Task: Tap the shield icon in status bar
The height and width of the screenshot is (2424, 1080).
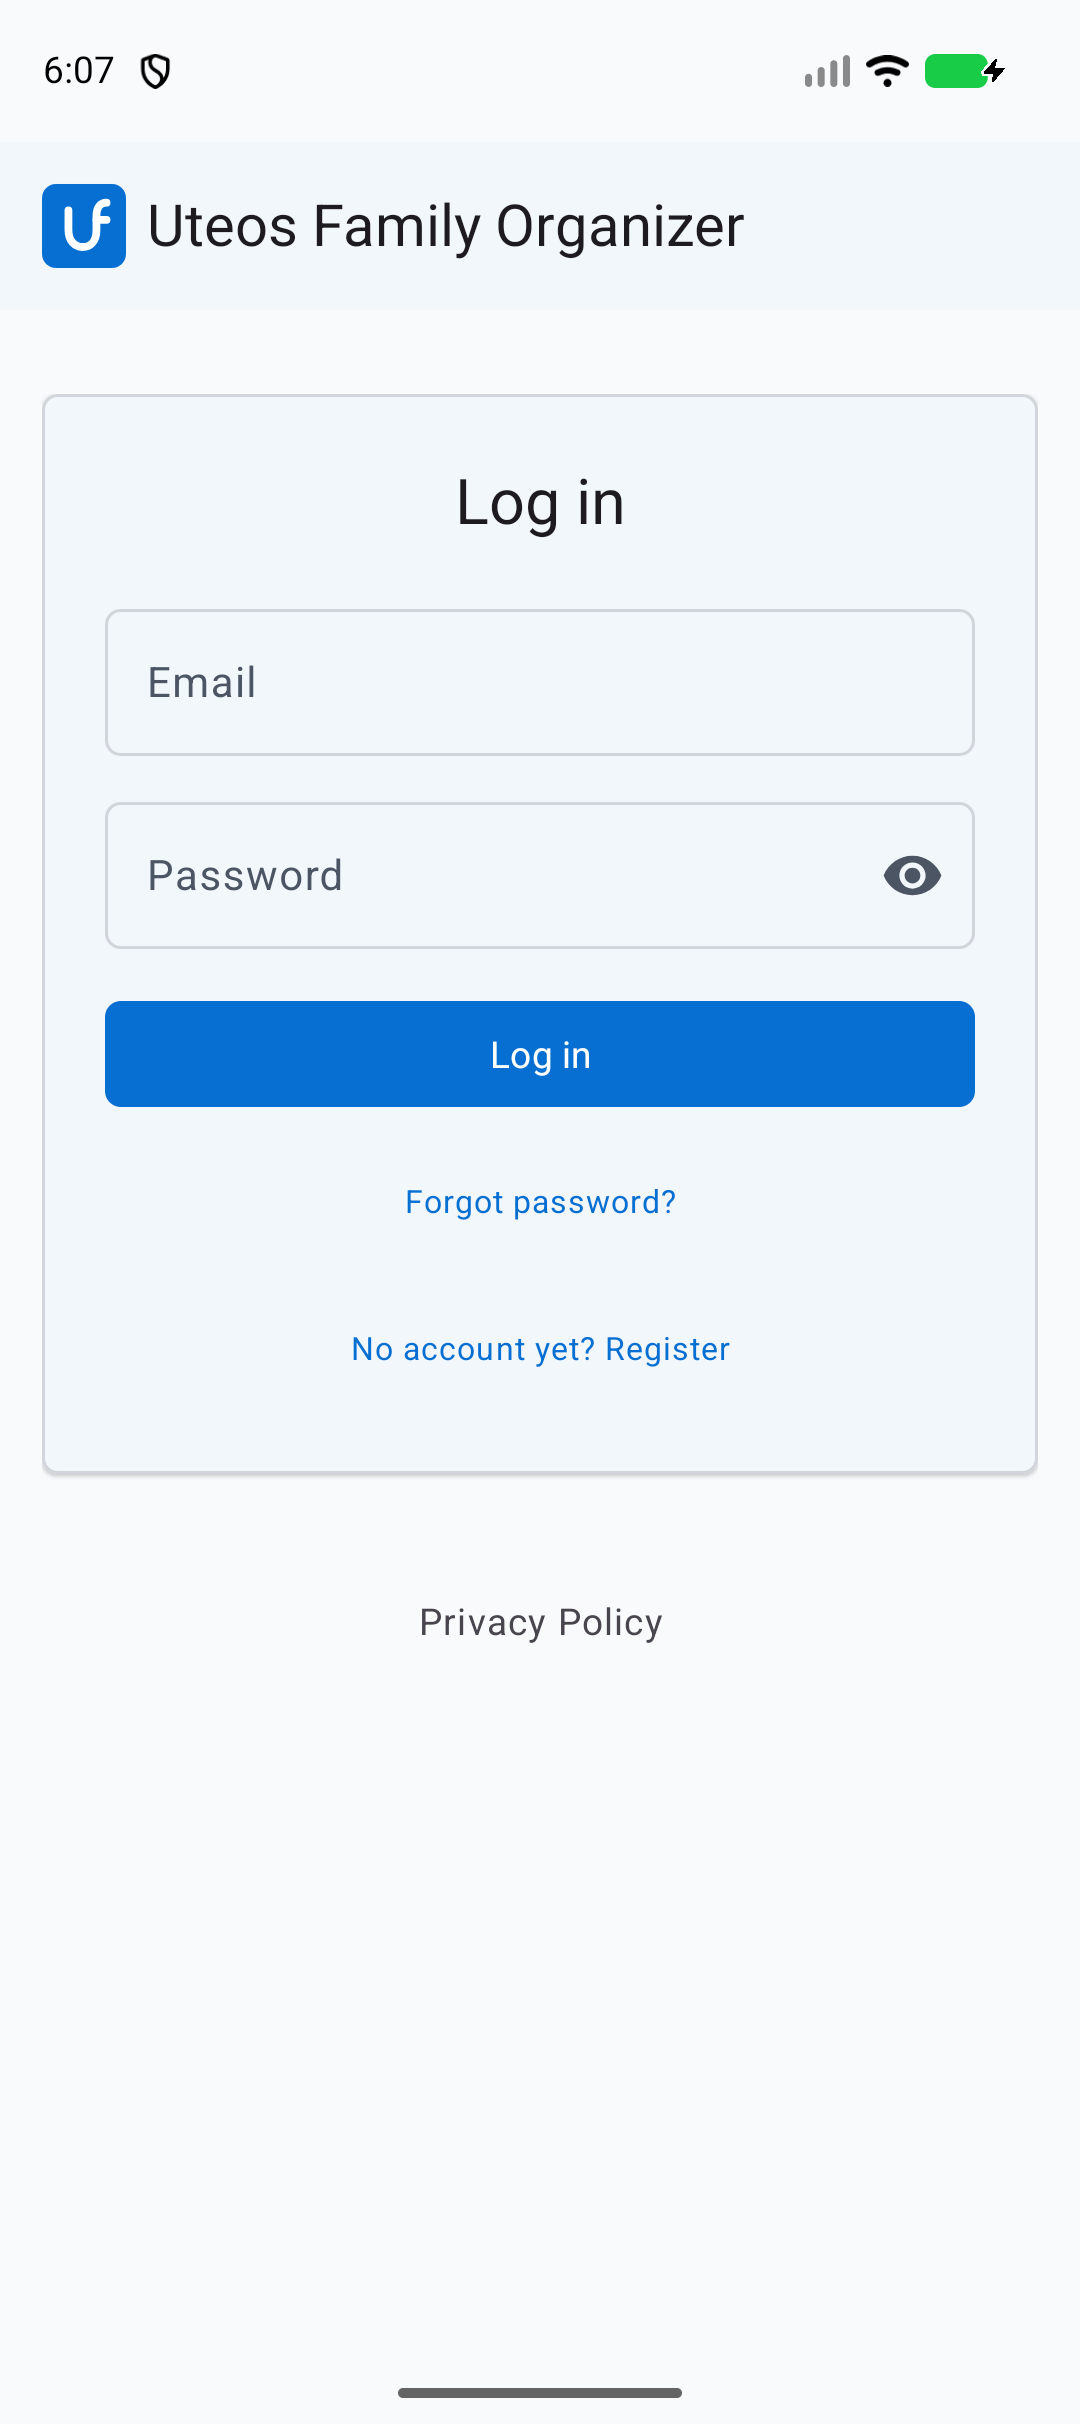Action: [x=155, y=71]
